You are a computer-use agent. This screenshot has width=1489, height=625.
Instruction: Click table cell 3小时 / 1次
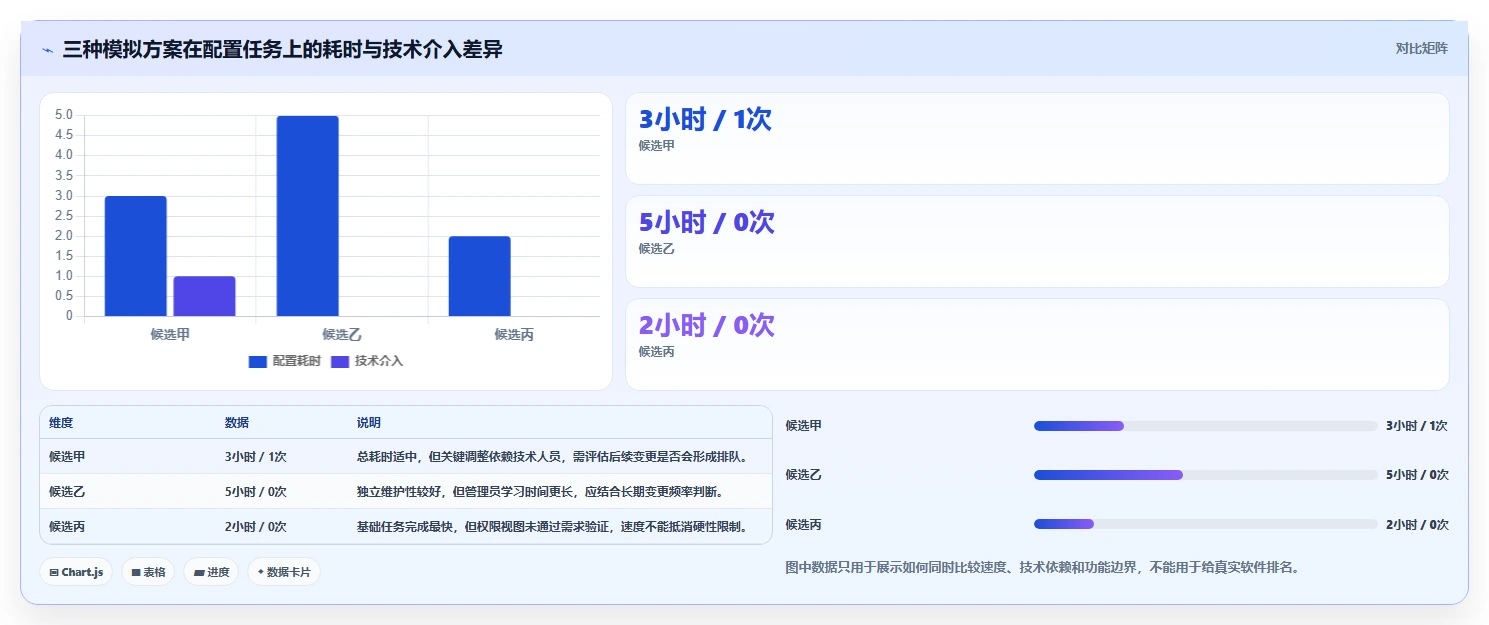click(256, 457)
